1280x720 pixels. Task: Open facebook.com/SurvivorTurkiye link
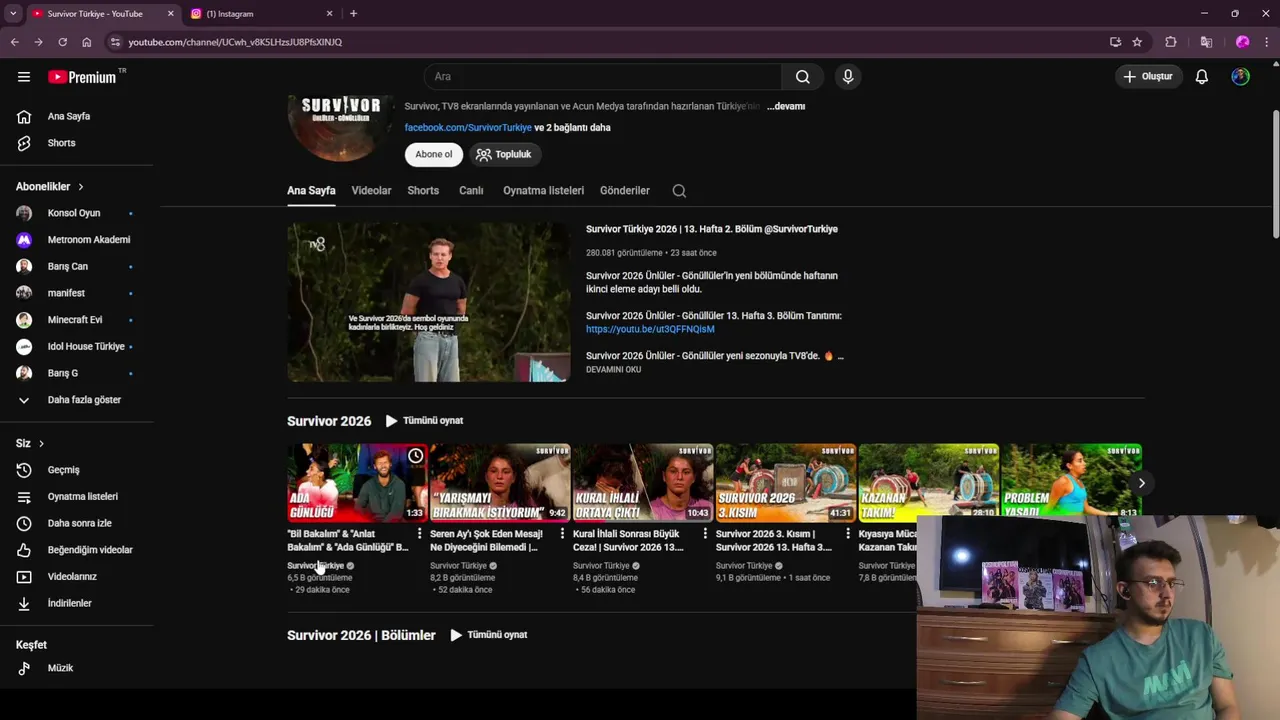point(468,128)
